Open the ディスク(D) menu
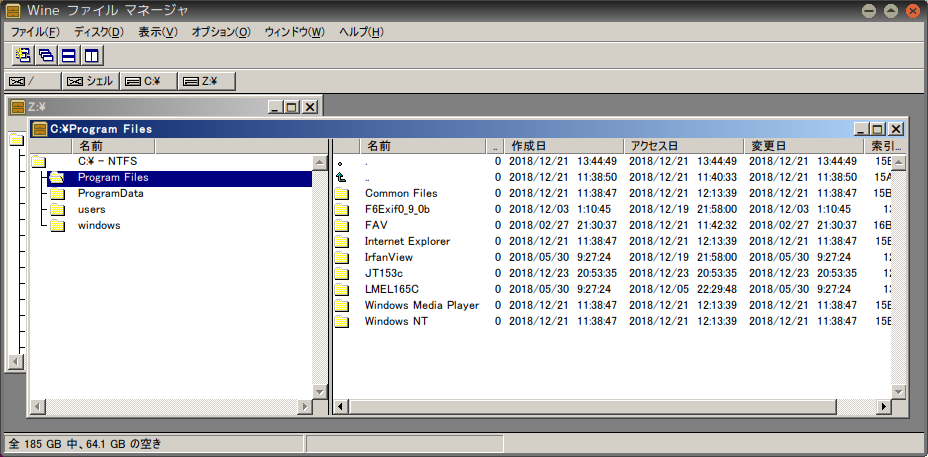The image size is (928, 457). (x=99, y=32)
